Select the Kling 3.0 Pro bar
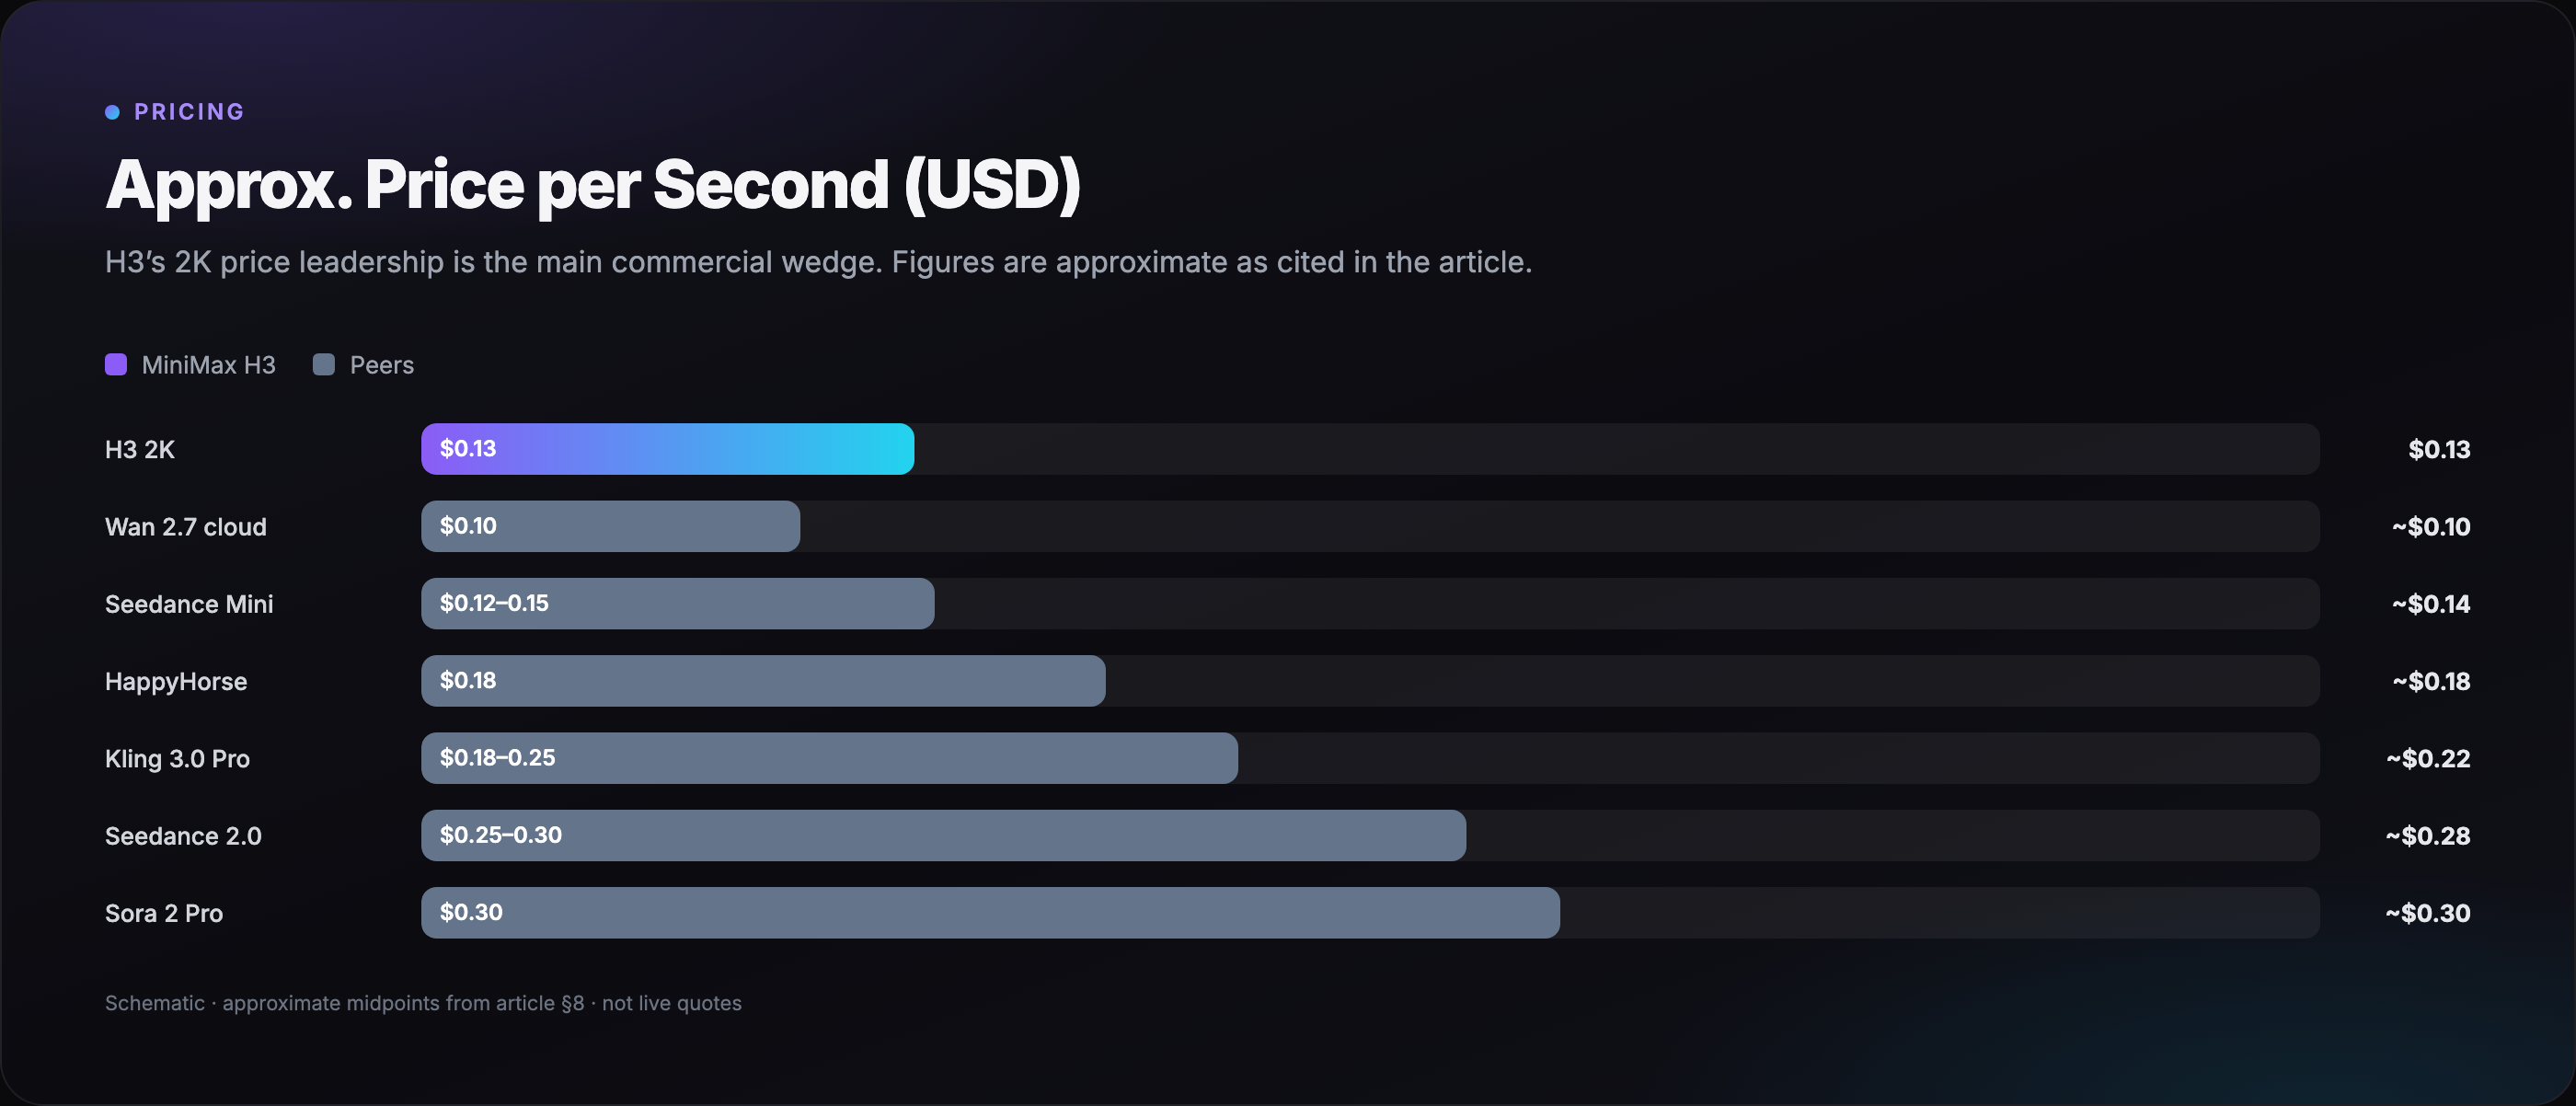This screenshot has height=1106, width=2576. pyautogui.click(x=829, y=758)
